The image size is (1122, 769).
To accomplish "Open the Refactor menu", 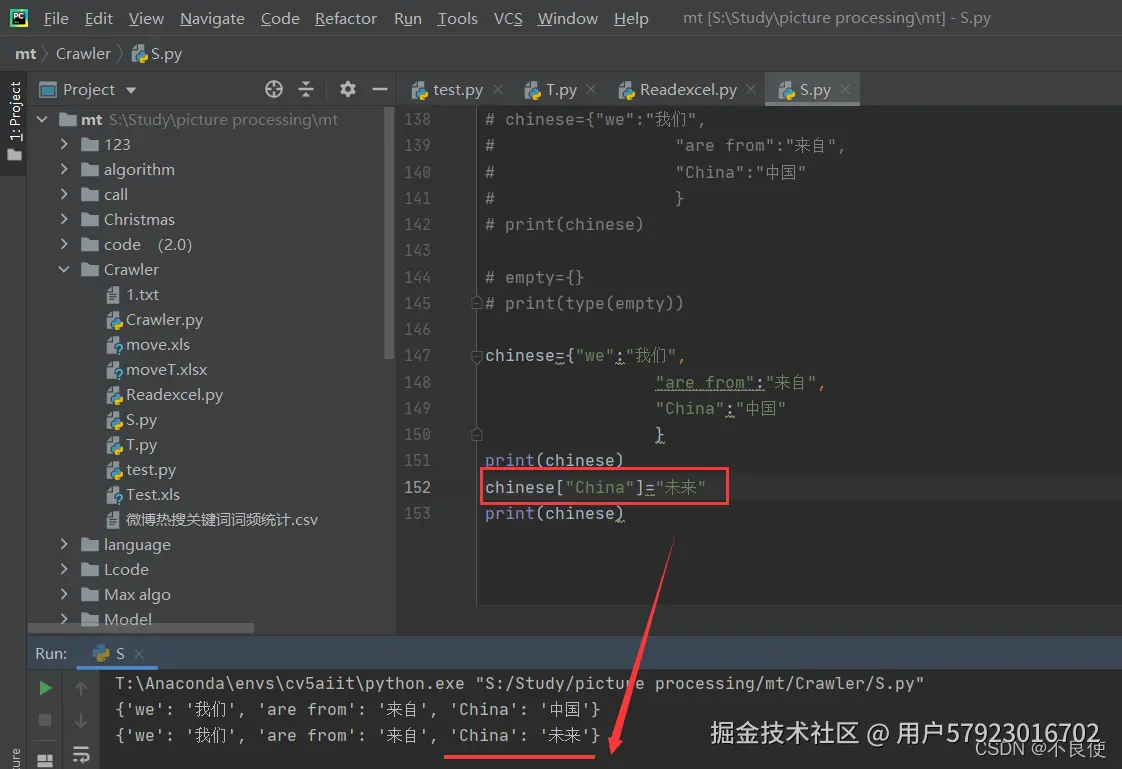I will (346, 19).
